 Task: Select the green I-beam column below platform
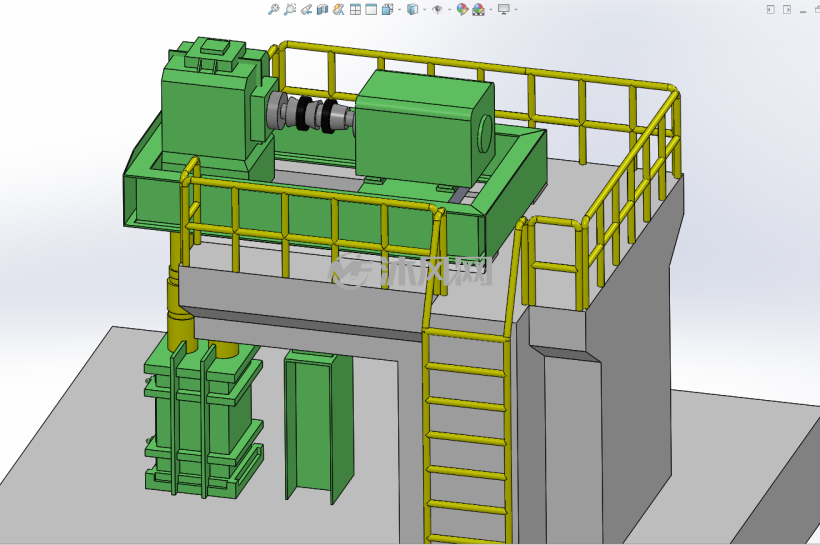point(318,426)
